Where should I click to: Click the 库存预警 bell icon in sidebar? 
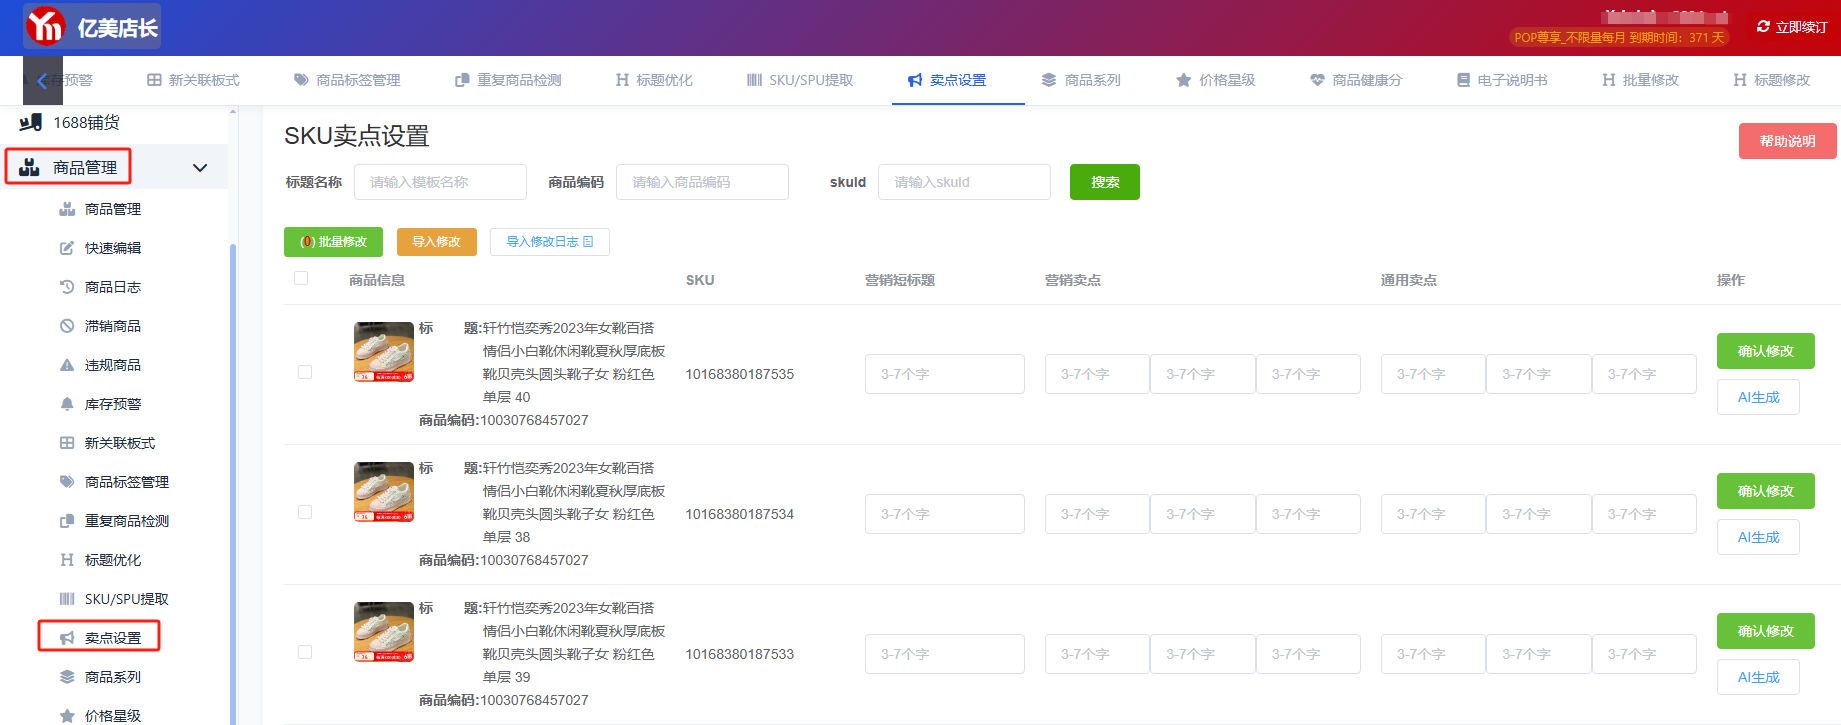(67, 404)
